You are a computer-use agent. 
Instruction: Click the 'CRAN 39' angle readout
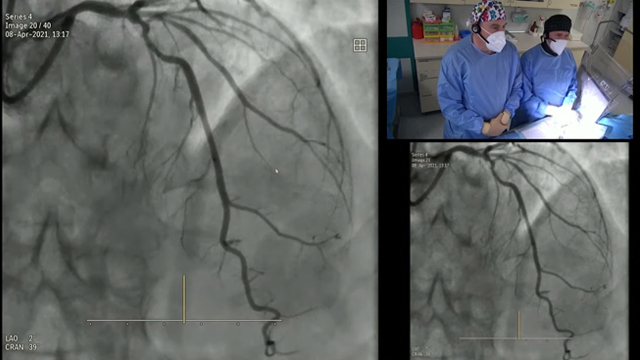21,347
